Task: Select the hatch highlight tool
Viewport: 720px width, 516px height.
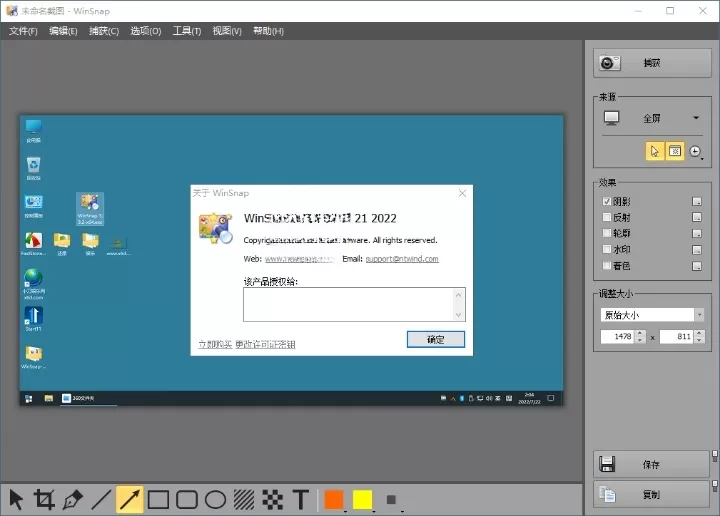Action: [244, 499]
